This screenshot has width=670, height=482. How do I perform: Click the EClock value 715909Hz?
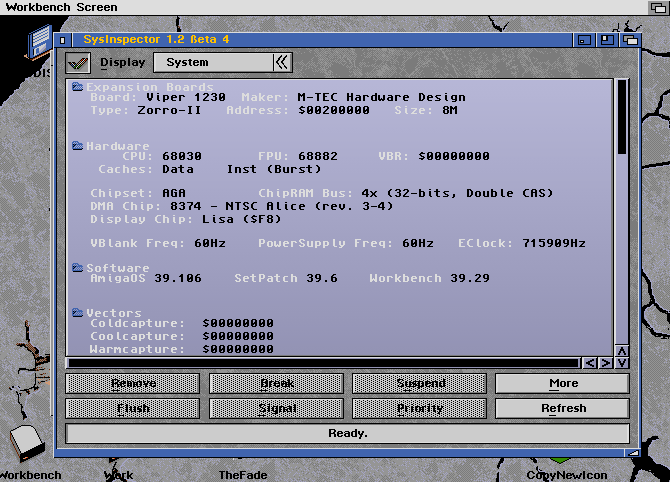[554, 244]
